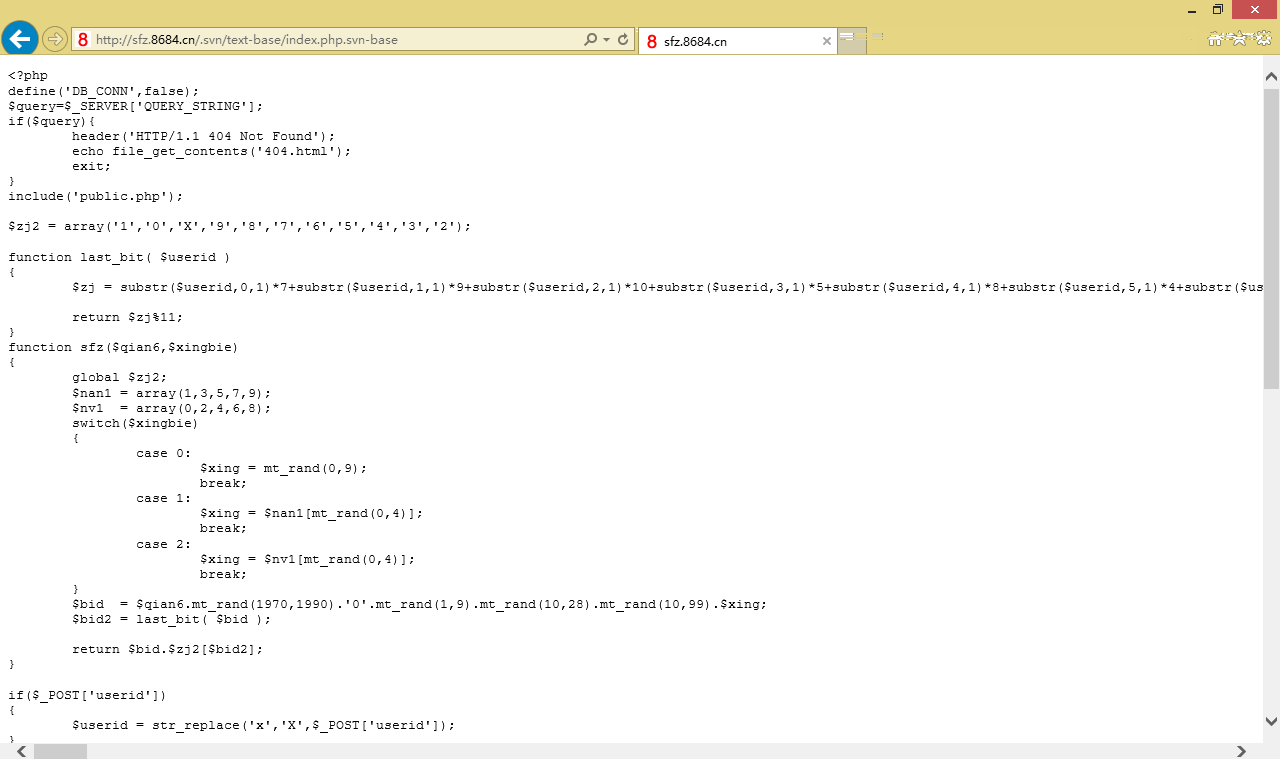Open the Home icon at top right
1280x759 pixels.
[x=1216, y=39]
